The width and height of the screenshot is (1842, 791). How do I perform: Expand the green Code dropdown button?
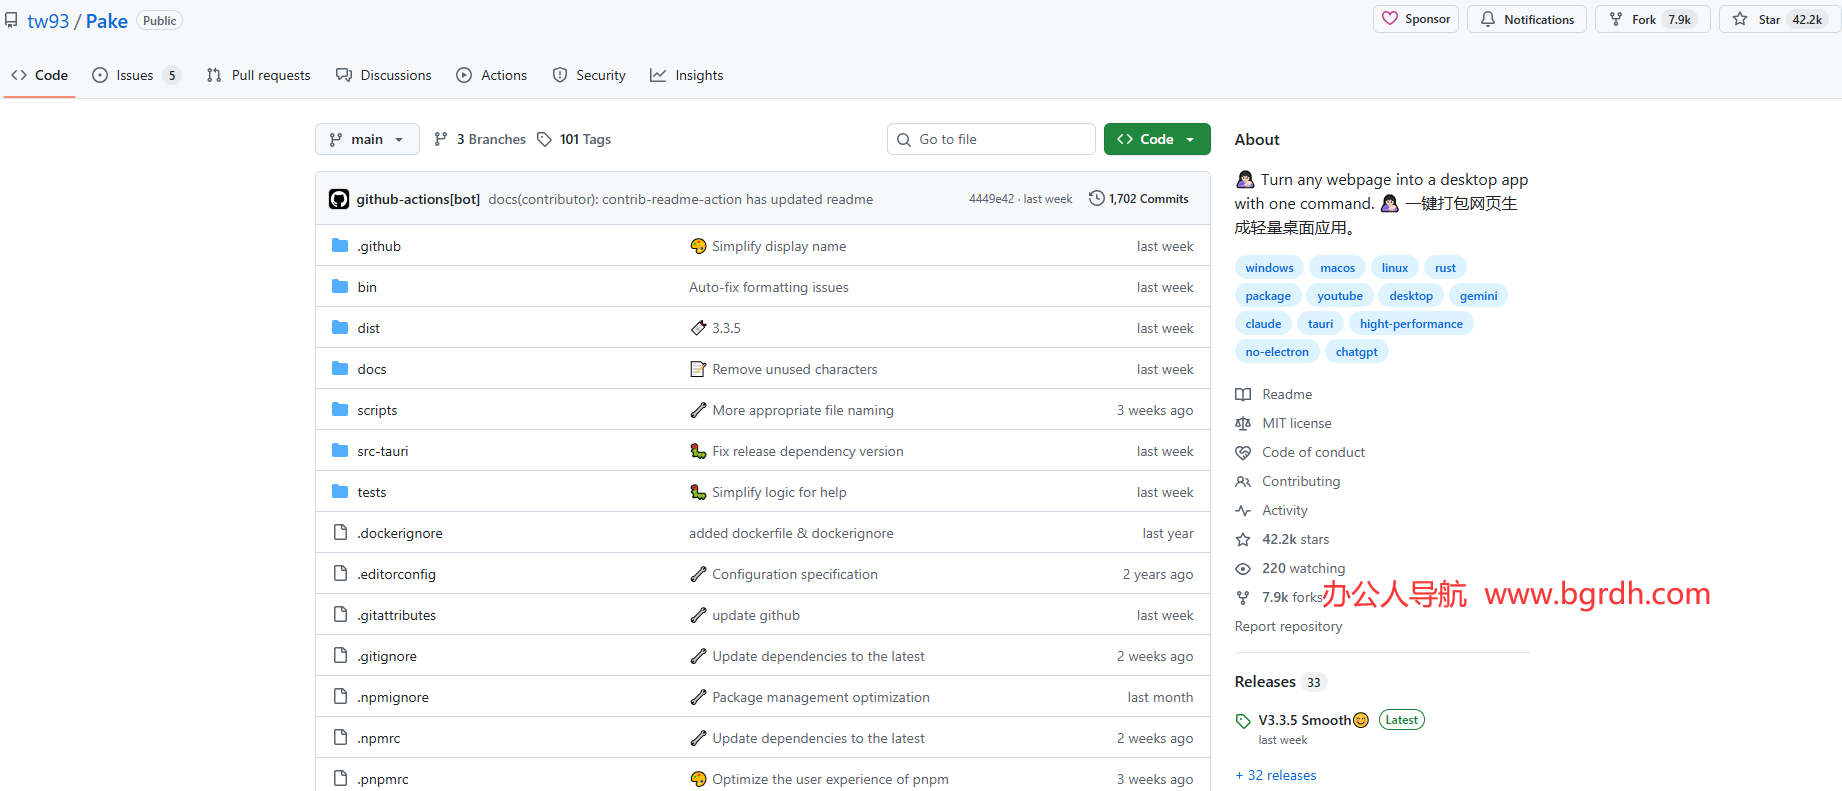pyautogui.click(x=1157, y=139)
